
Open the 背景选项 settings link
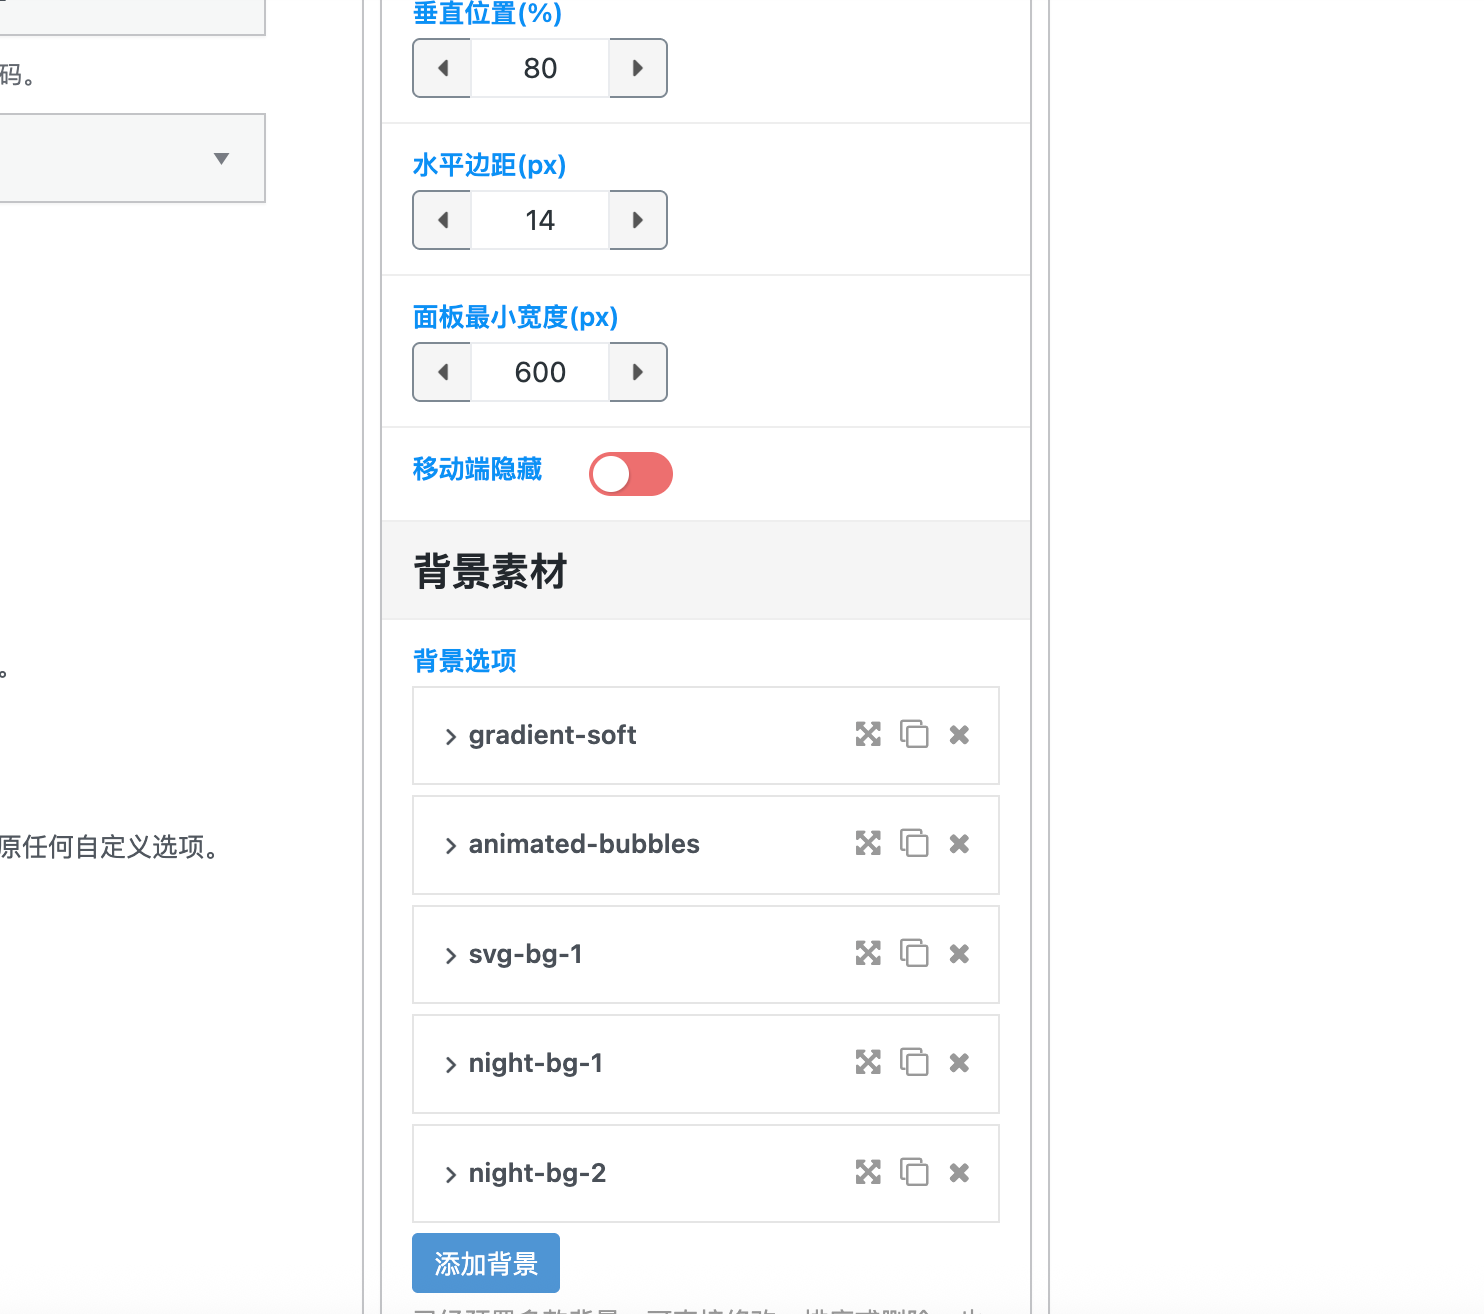(463, 661)
